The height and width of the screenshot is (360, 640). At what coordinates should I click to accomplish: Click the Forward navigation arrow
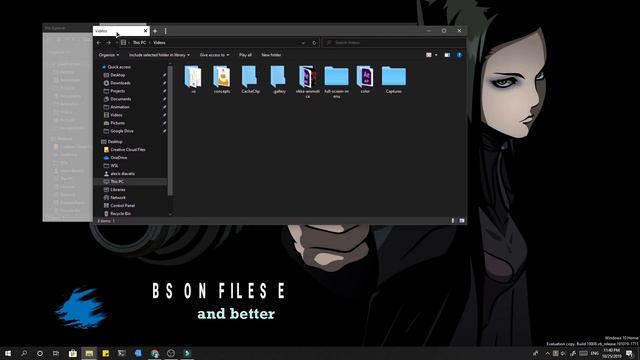pos(109,42)
